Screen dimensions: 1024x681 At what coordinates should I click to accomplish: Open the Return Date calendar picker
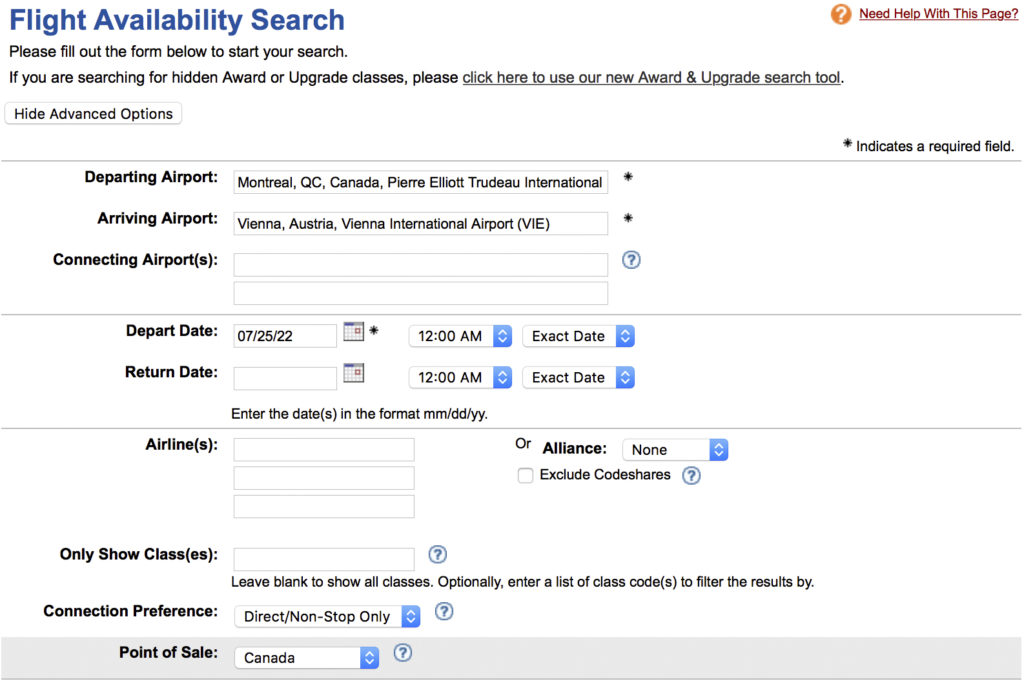pyautogui.click(x=353, y=373)
